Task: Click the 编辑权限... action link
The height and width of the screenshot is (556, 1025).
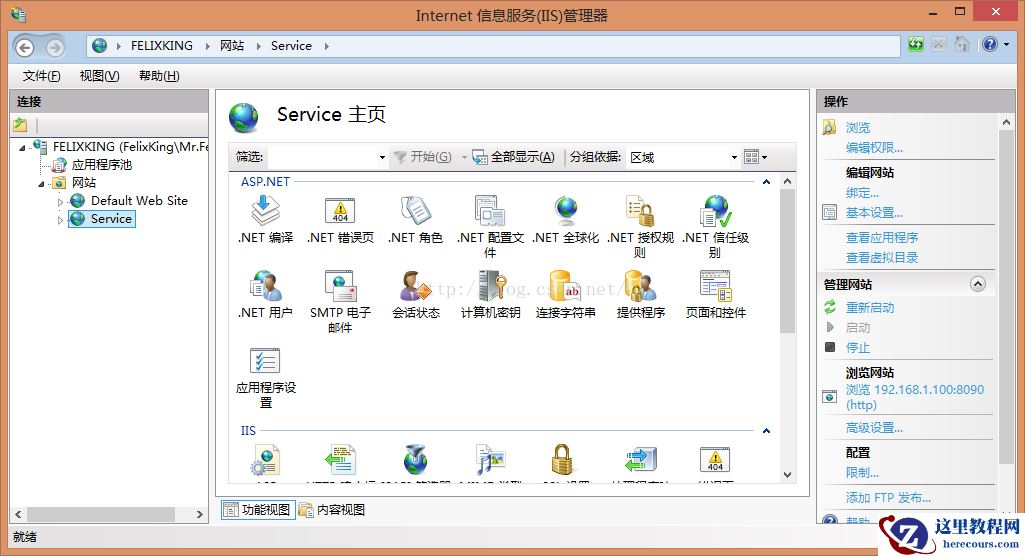Action: point(874,148)
